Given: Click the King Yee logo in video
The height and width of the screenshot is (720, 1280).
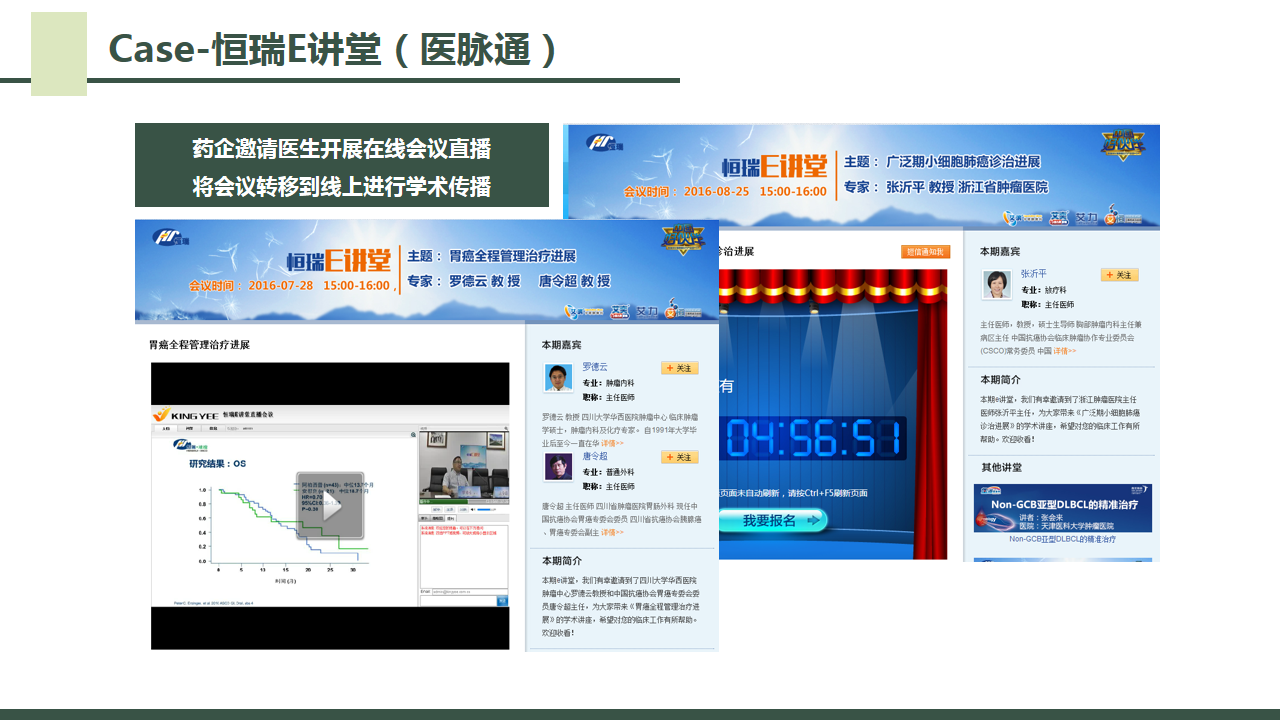Looking at the screenshot, I should (x=185, y=414).
